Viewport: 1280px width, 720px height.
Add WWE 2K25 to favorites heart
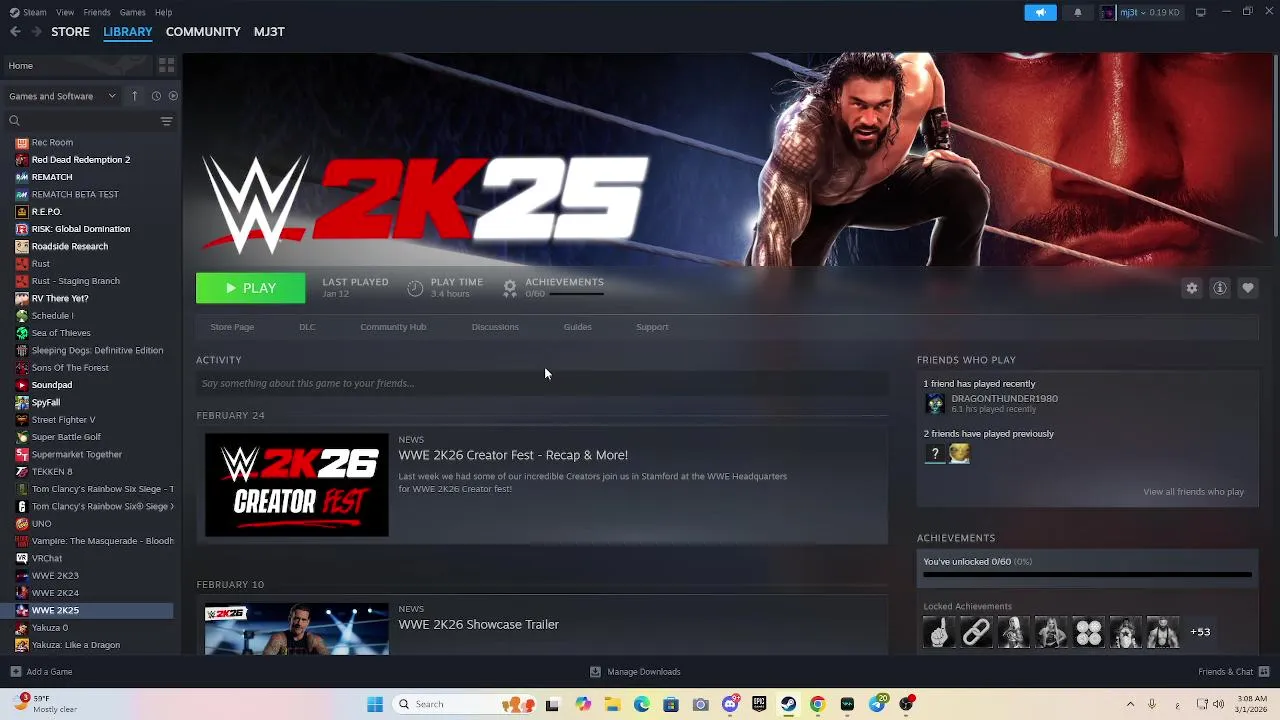pos(1248,288)
